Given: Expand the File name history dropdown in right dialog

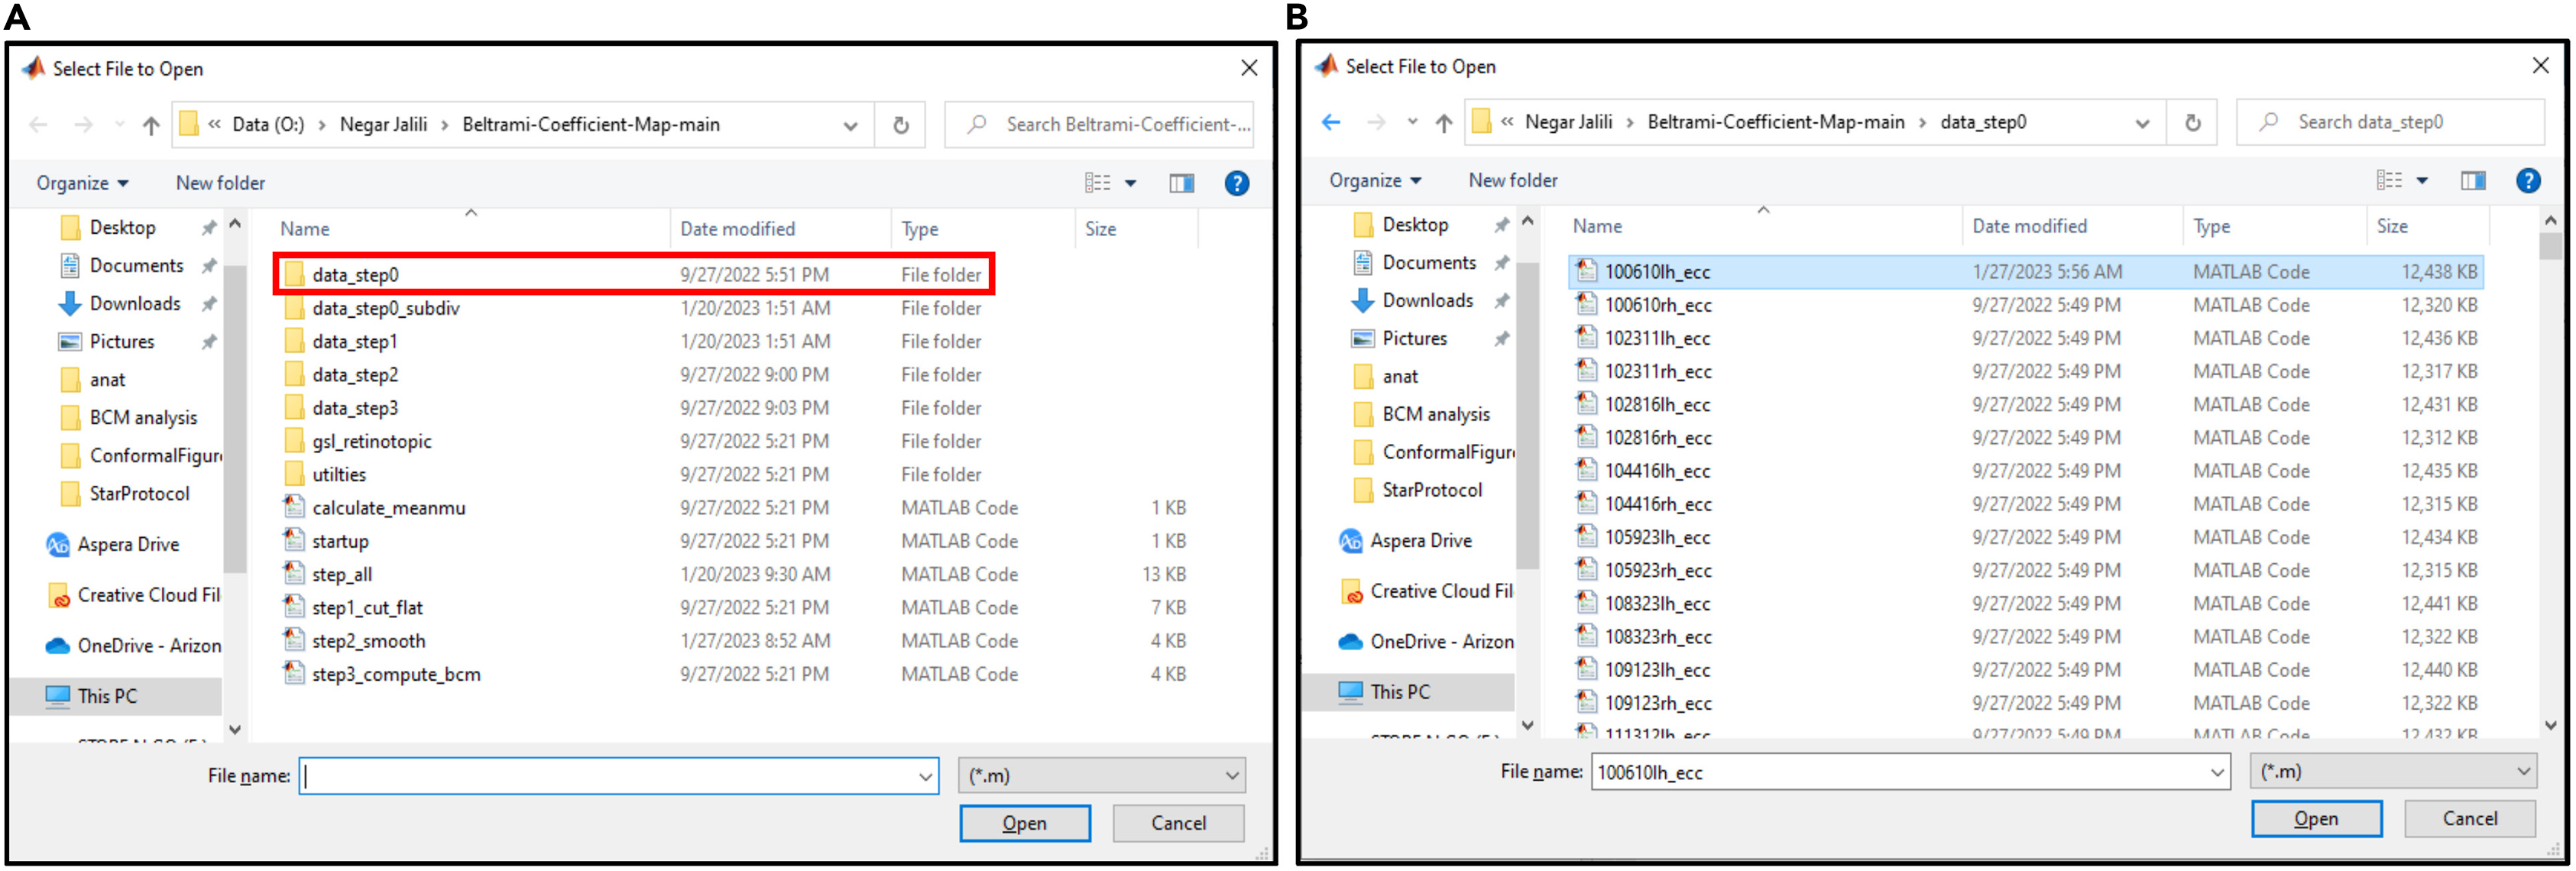Looking at the screenshot, I should click(x=2216, y=772).
